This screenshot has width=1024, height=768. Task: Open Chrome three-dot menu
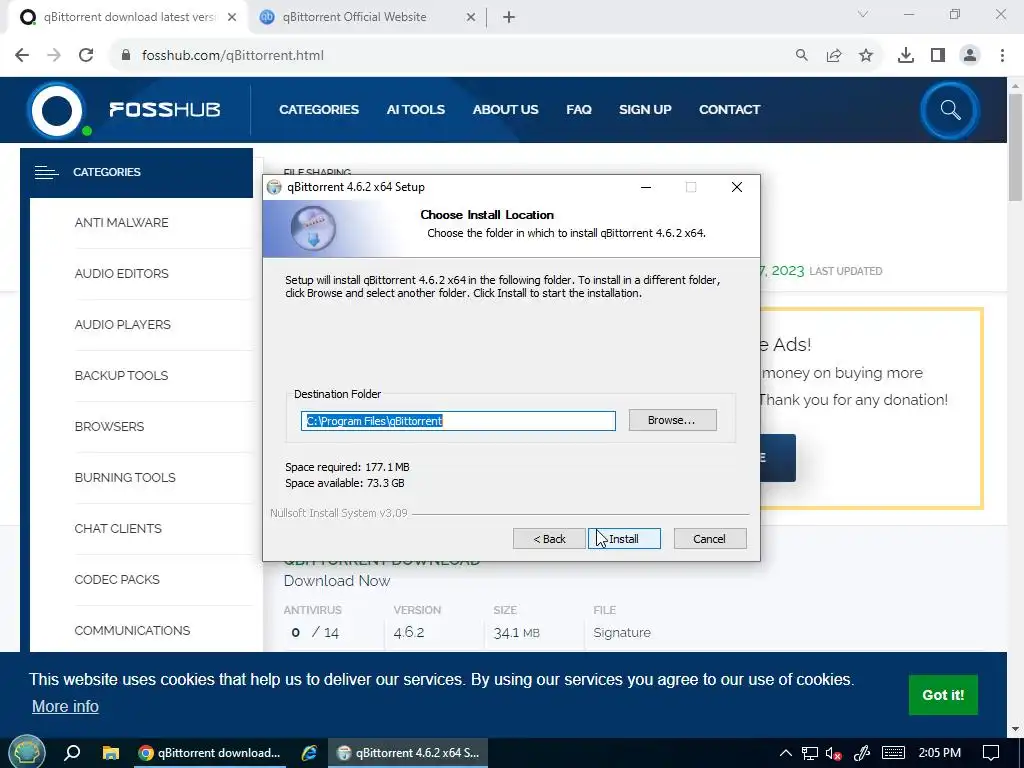[1002, 56]
